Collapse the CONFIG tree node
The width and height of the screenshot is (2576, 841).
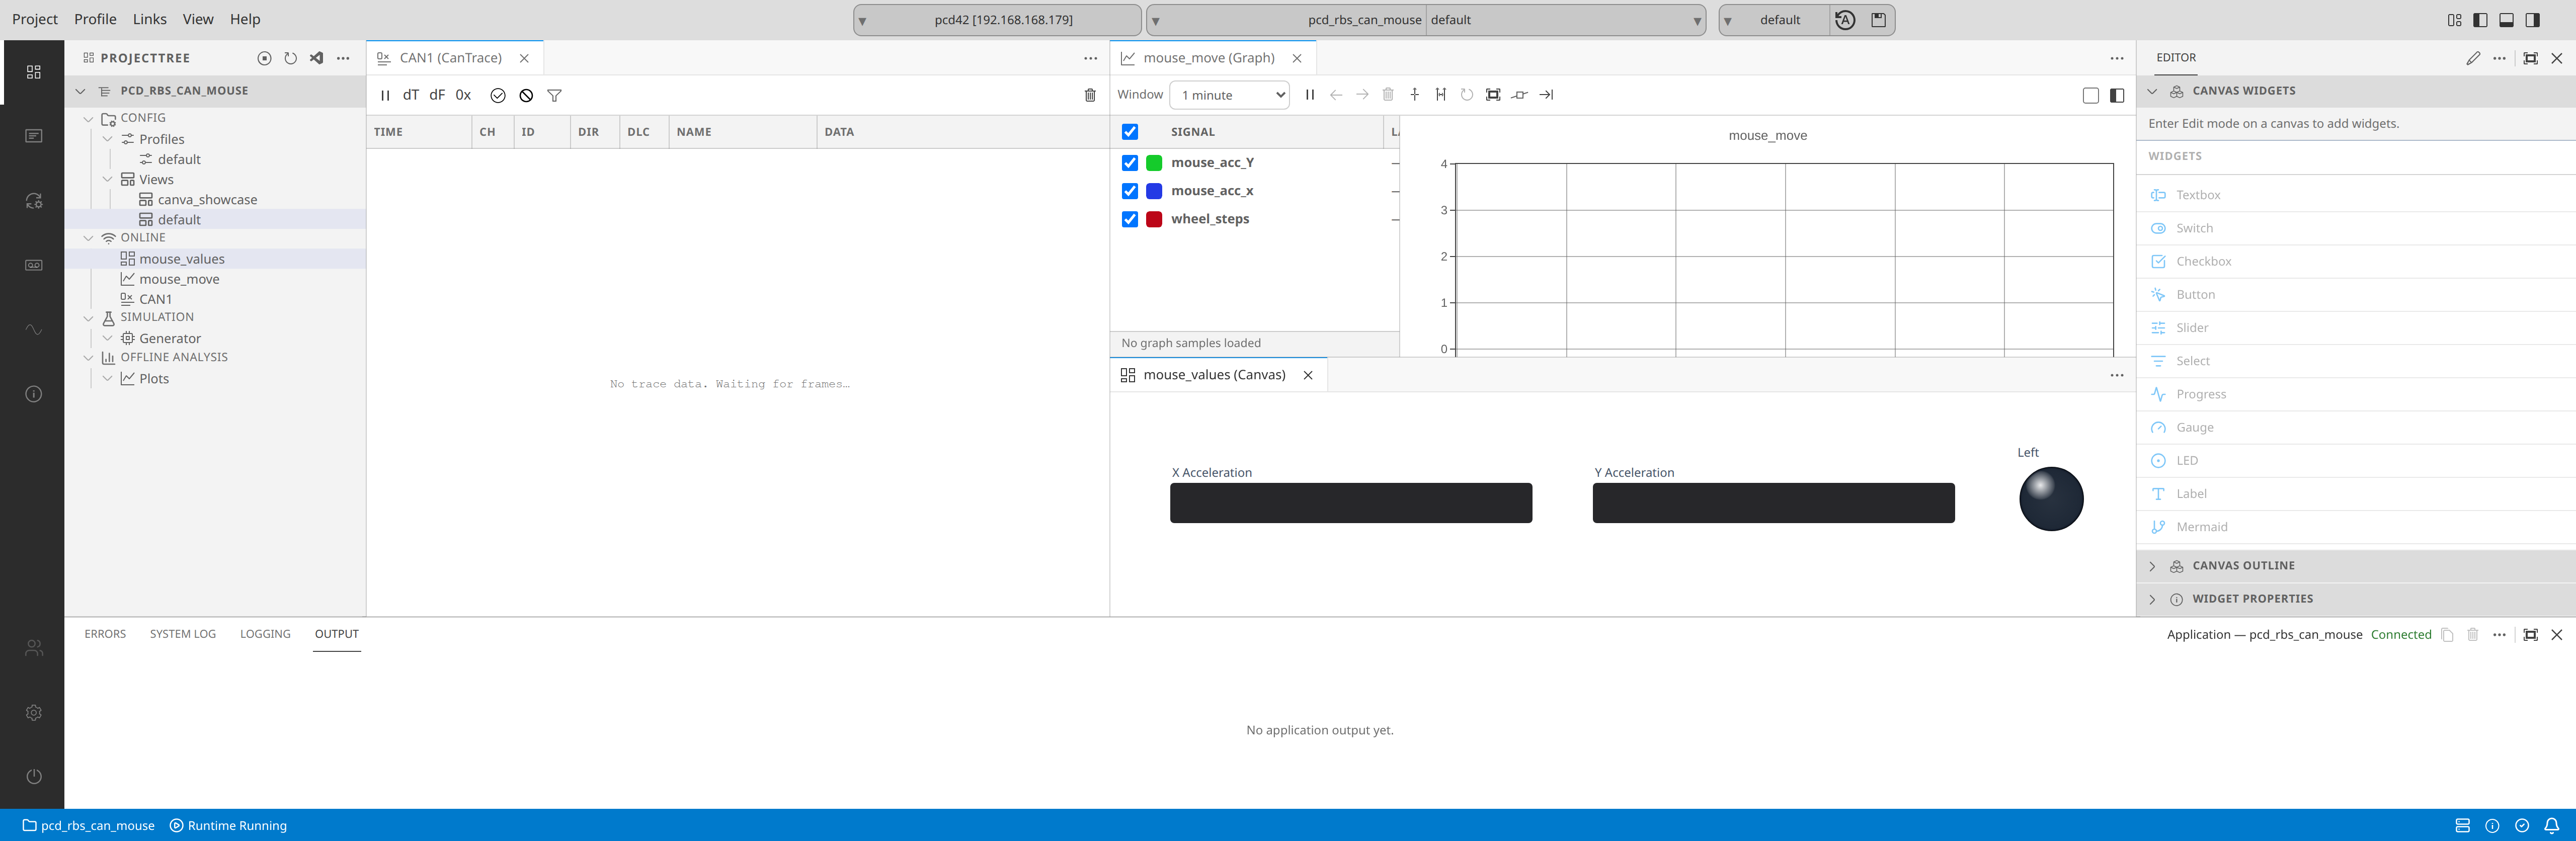[88, 118]
